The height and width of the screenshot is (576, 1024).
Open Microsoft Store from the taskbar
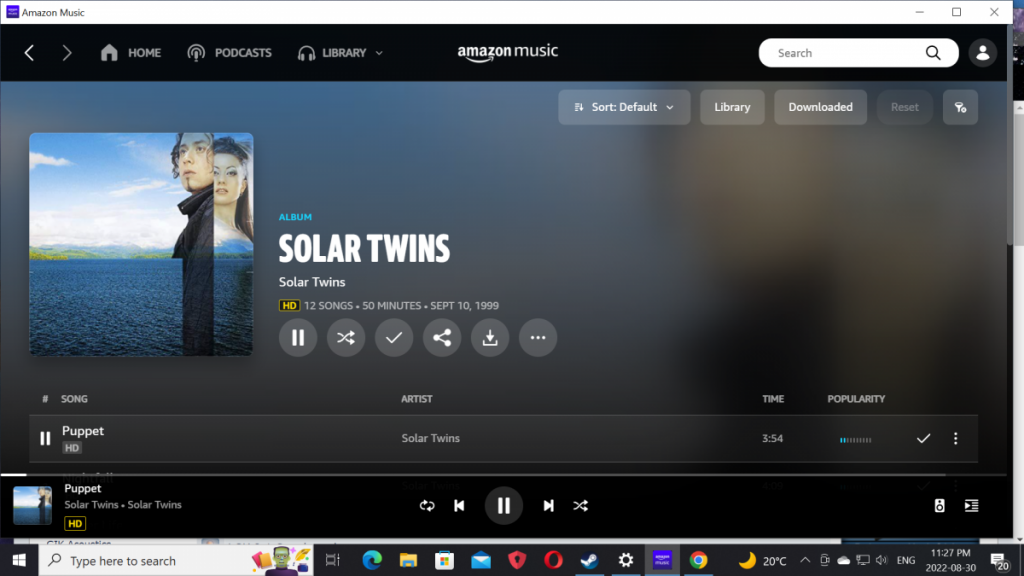coord(445,560)
